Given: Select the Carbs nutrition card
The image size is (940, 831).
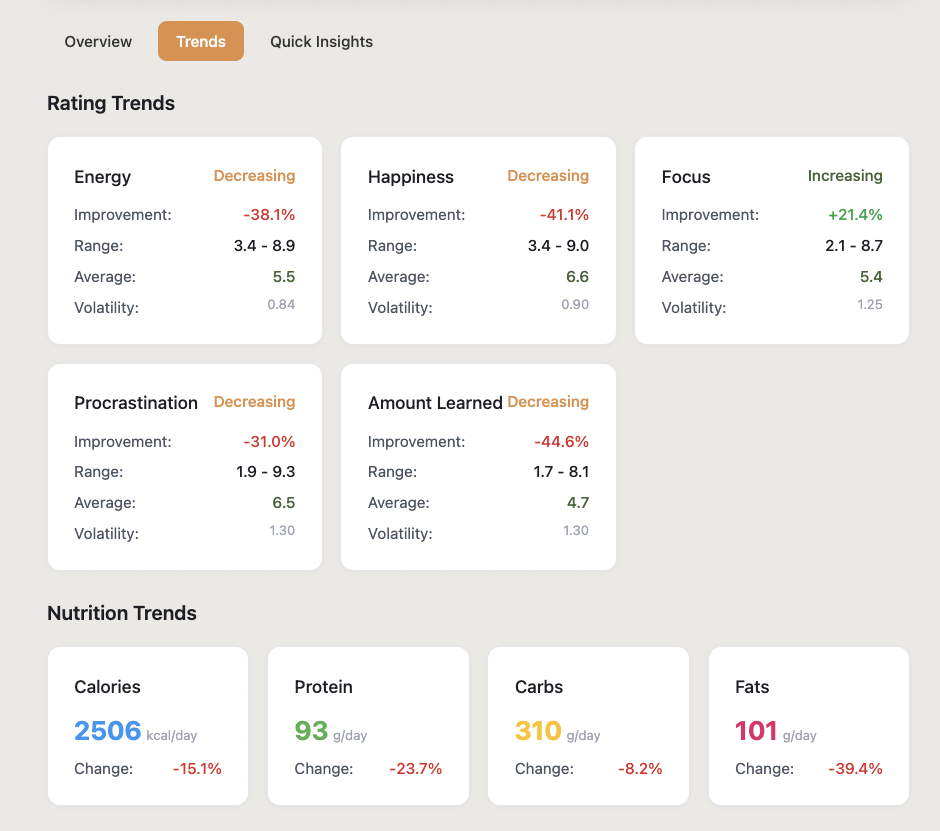Looking at the screenshot, I should (x=588, y=726).
